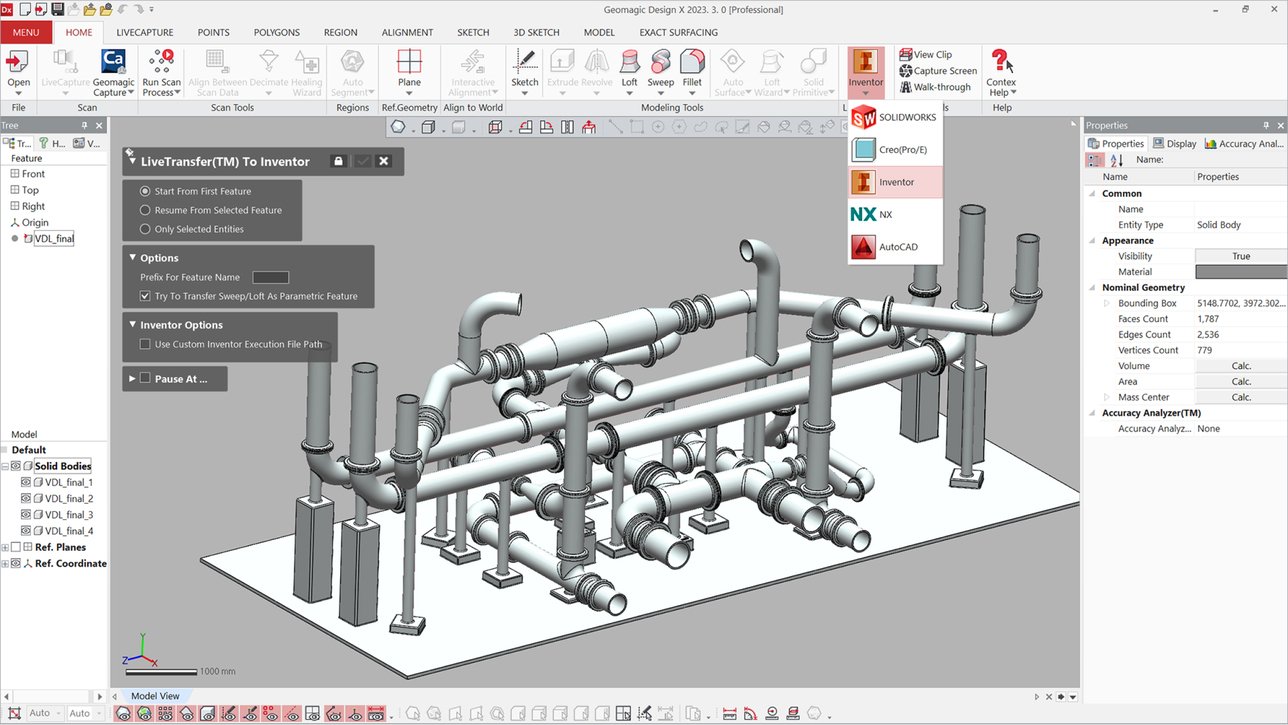
Task: Expand the Ref. Planes tree node
Action: (5, 547)
